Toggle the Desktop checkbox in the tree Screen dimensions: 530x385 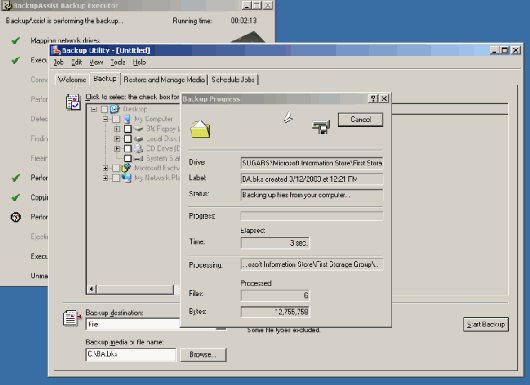pyautogui.click(x=104, y=109)
